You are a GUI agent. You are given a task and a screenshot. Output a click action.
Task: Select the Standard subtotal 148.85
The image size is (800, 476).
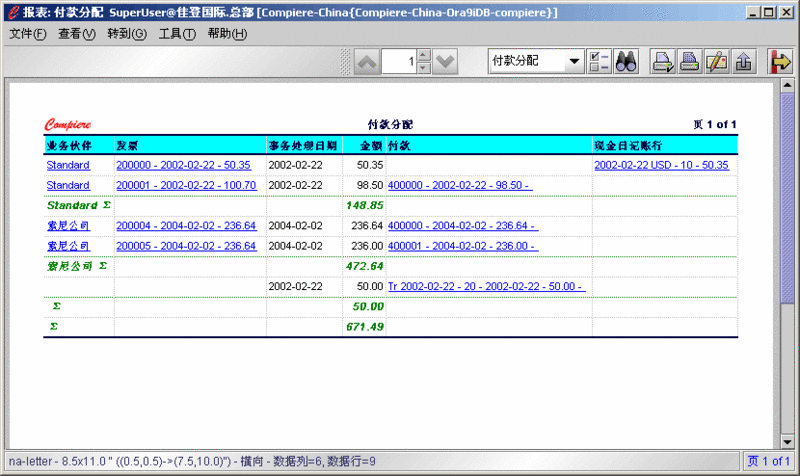coord(364,206)
